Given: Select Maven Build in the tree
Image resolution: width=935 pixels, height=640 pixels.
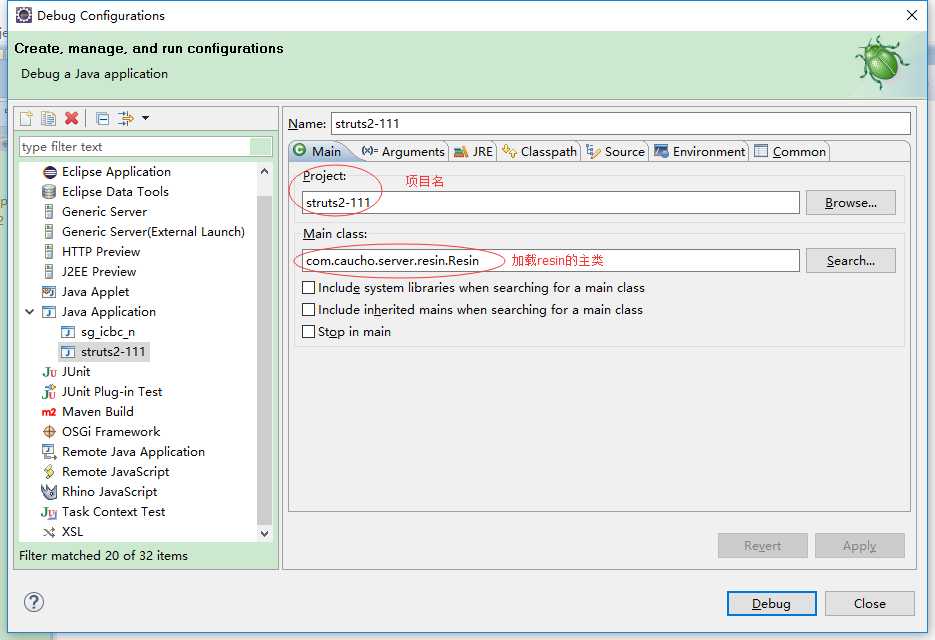Looking at the screenshot, I should click(x=98, y=412).
